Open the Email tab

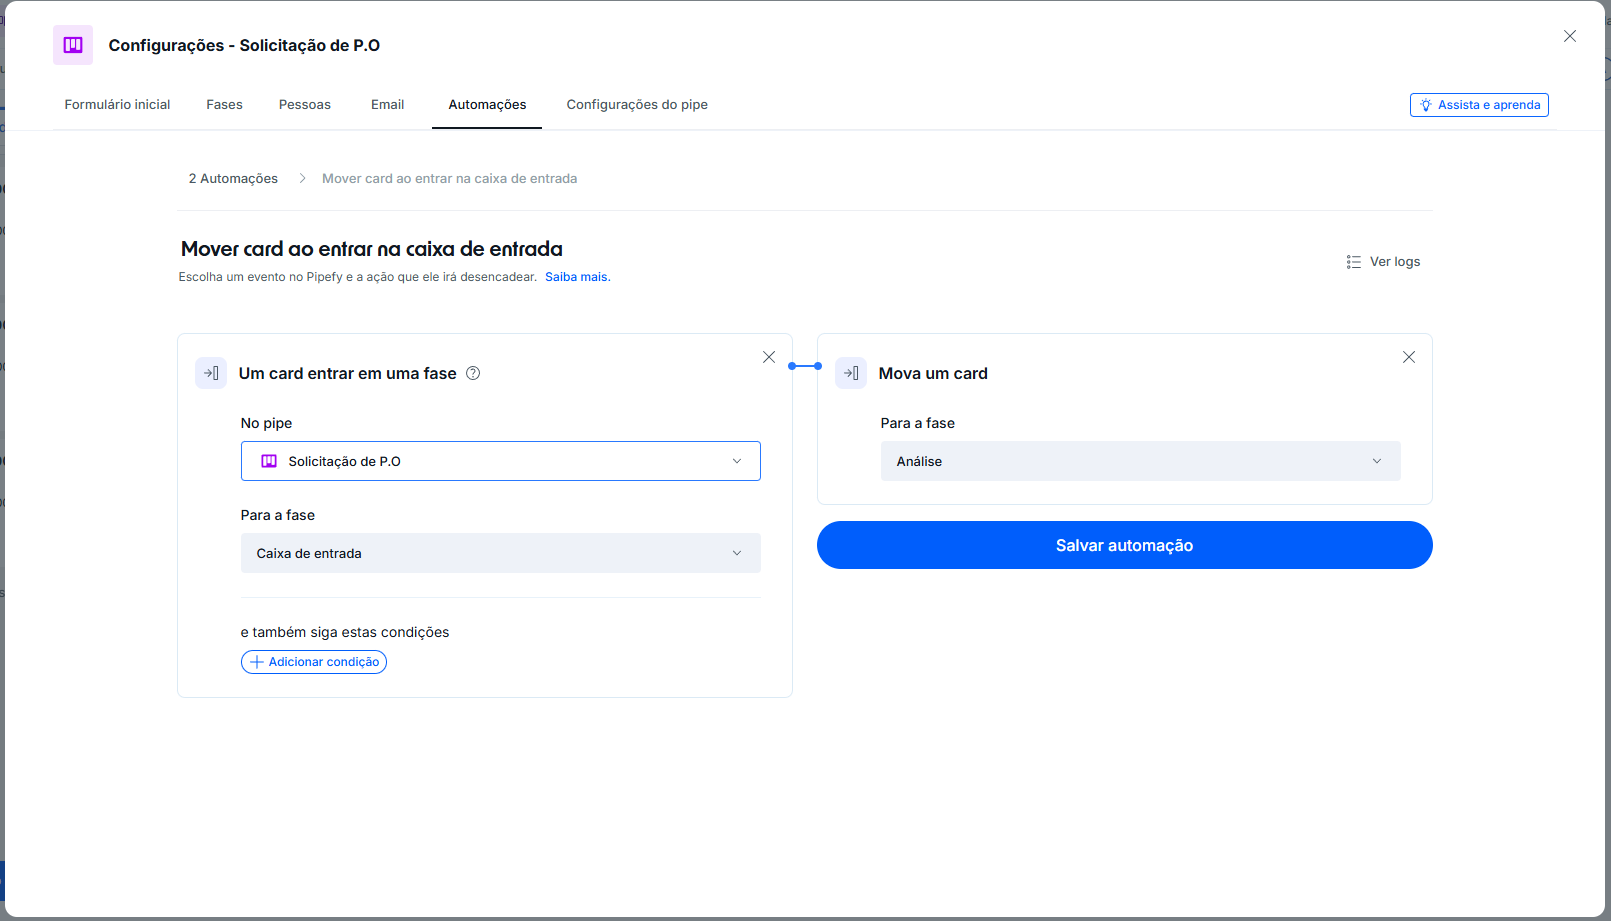pos(387,104)
